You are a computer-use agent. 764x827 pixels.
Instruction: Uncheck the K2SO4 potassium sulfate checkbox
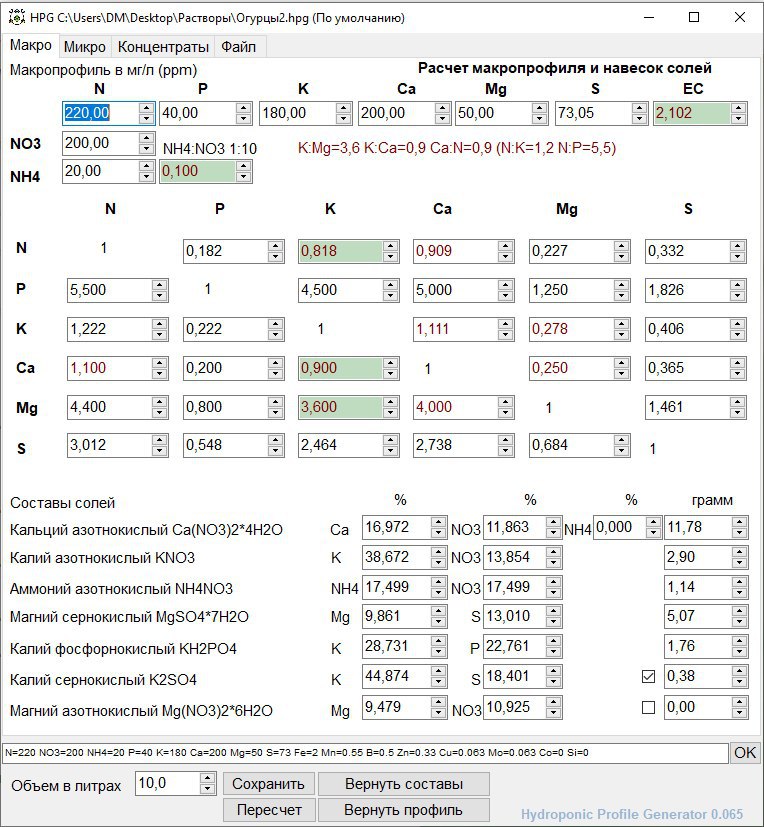tap(648, 676)
